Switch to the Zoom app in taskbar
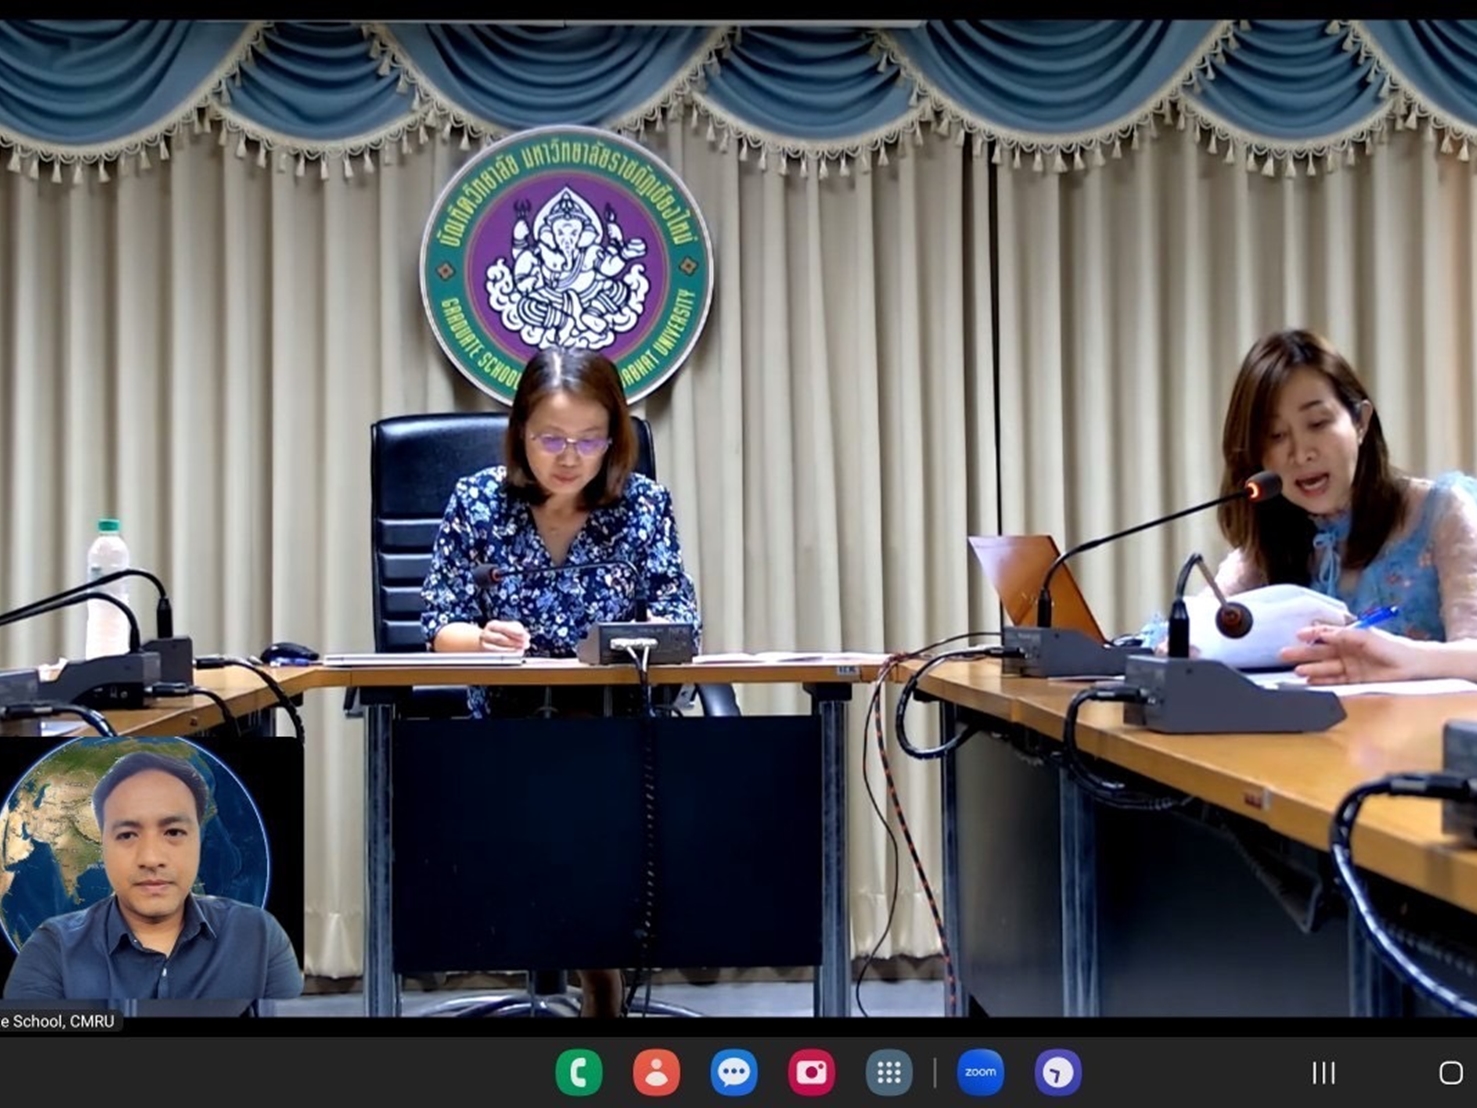Screen dimensions: 1477x1108 (980, 1073)
